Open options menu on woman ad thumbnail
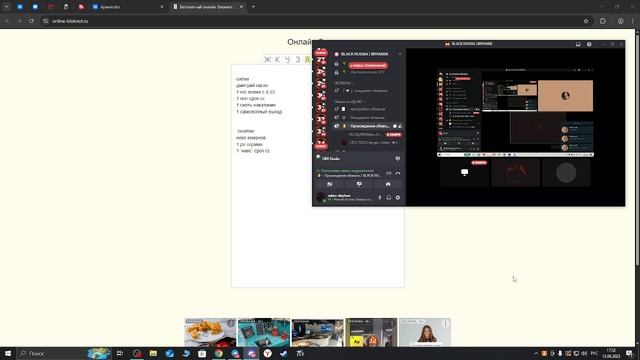This screenshot has height=360, width=640. tap(446, 324)
